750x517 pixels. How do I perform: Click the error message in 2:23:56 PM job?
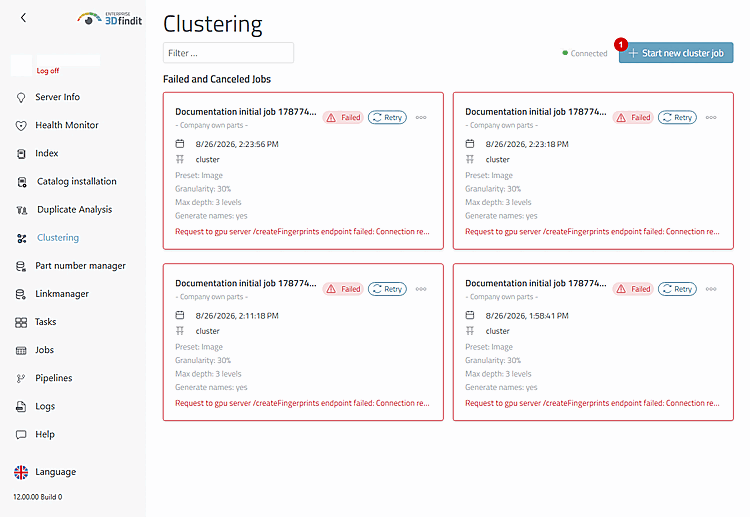[x=302, y=231]
